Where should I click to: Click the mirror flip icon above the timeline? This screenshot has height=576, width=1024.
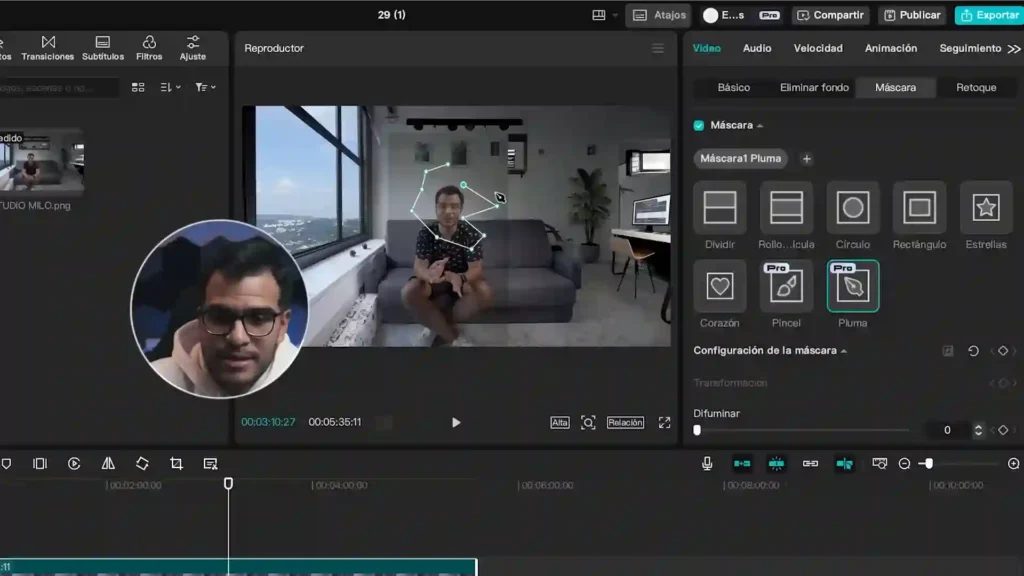point(108,463)
